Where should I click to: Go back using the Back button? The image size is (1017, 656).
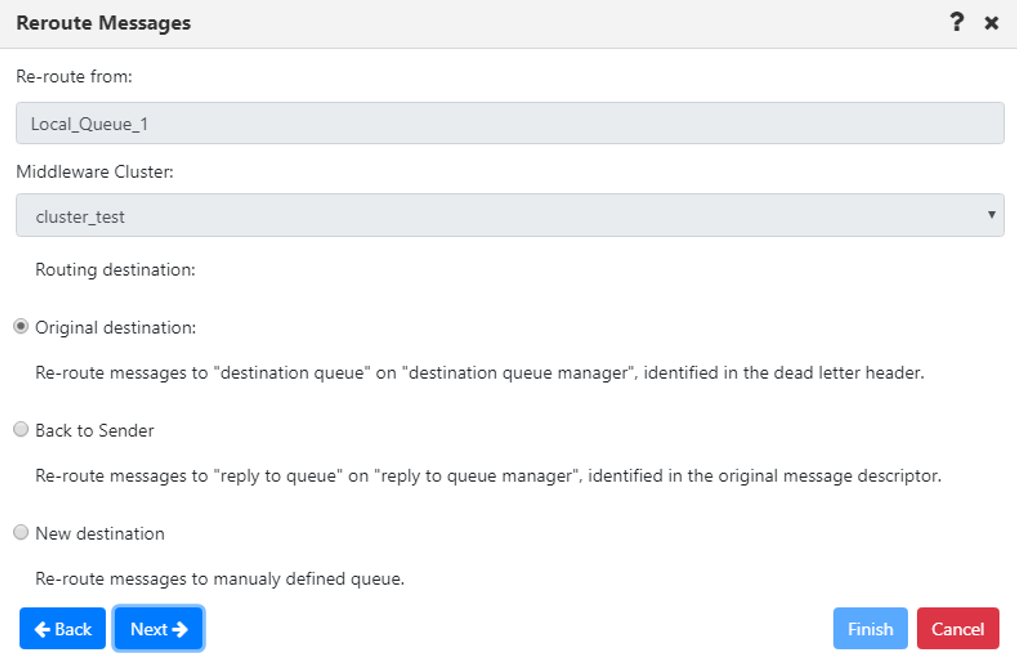coord(62,628)
